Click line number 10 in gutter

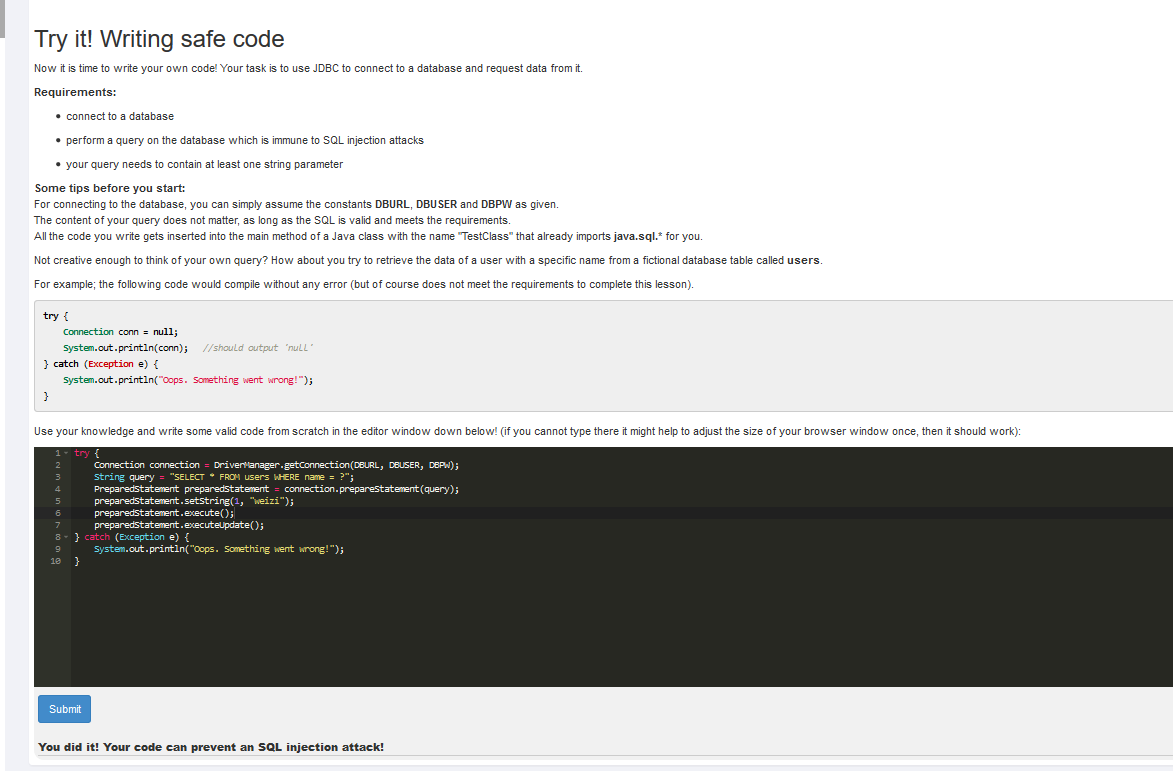(56, 561)
